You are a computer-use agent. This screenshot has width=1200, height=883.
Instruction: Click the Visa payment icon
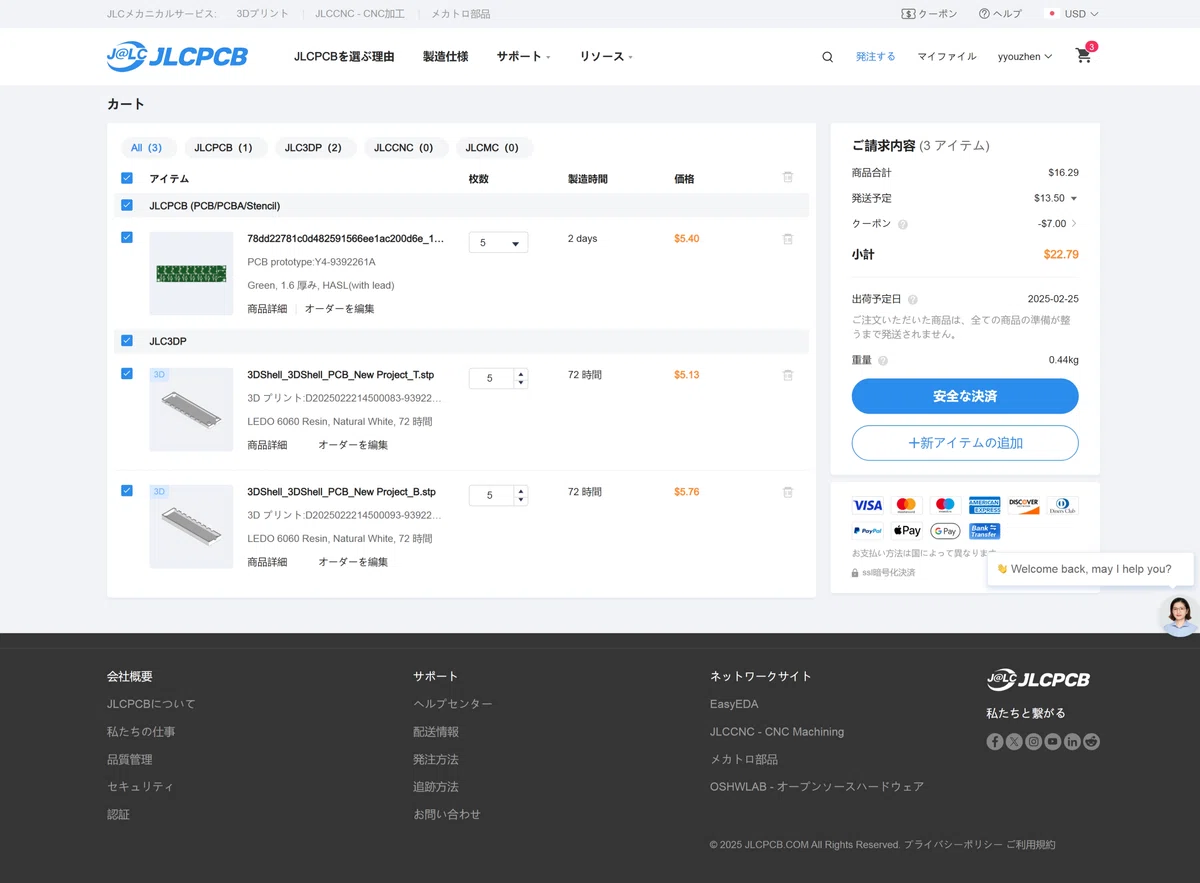[868, 506]
